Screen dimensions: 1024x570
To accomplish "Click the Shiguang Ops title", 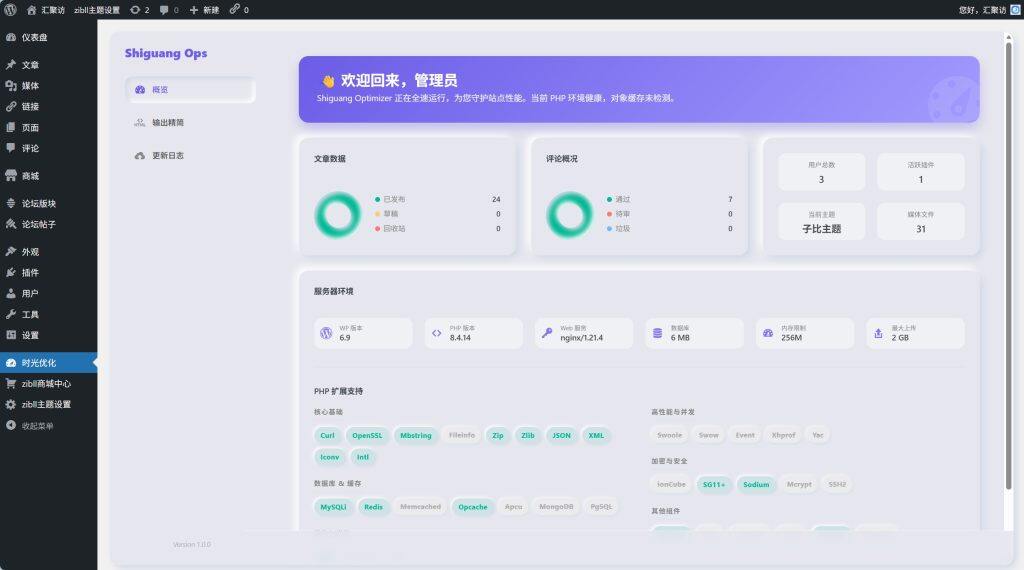I will point(166,53).
